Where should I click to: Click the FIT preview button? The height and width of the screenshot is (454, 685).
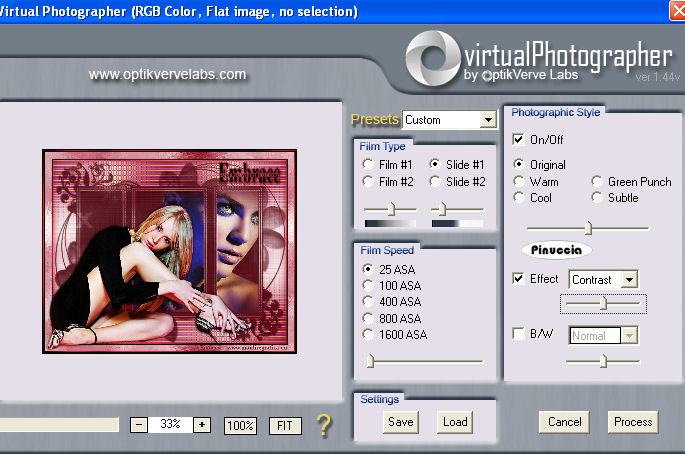coord(285,426)
